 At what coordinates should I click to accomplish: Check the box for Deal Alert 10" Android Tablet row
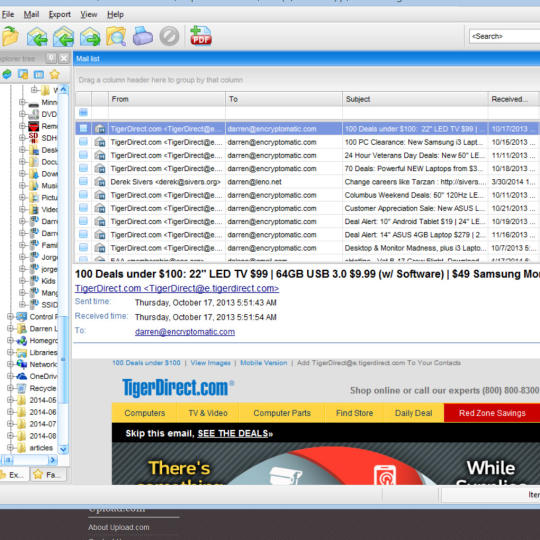pyautogui.click(x=83, y=221)
